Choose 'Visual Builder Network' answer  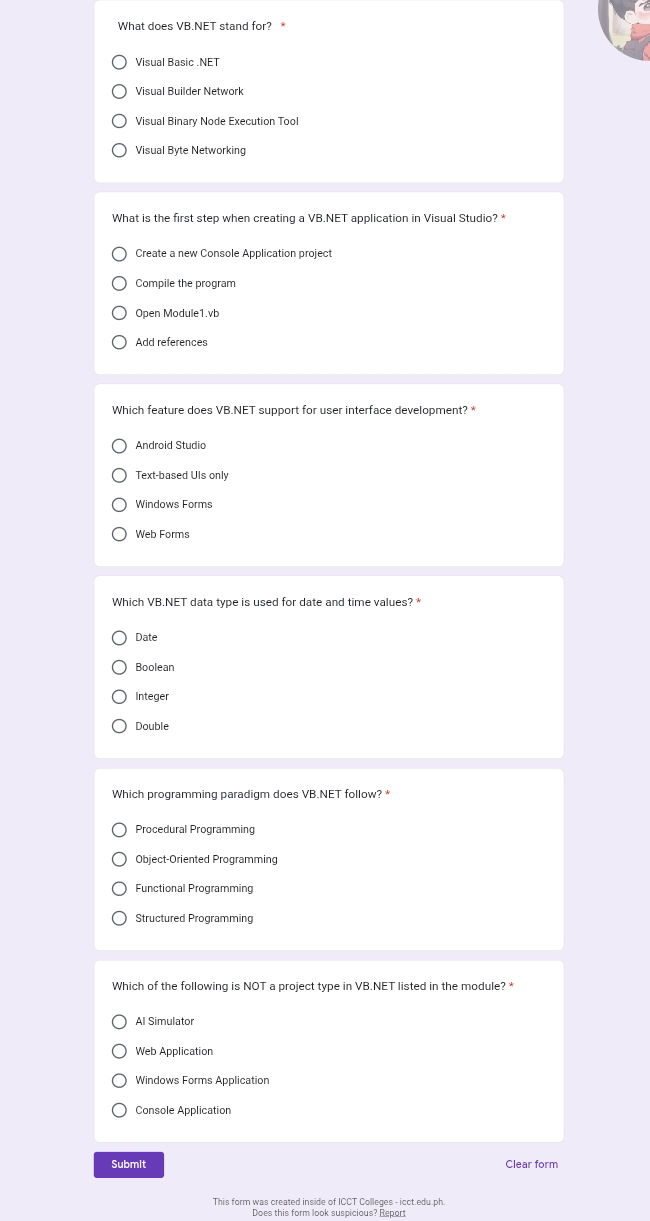119,92
